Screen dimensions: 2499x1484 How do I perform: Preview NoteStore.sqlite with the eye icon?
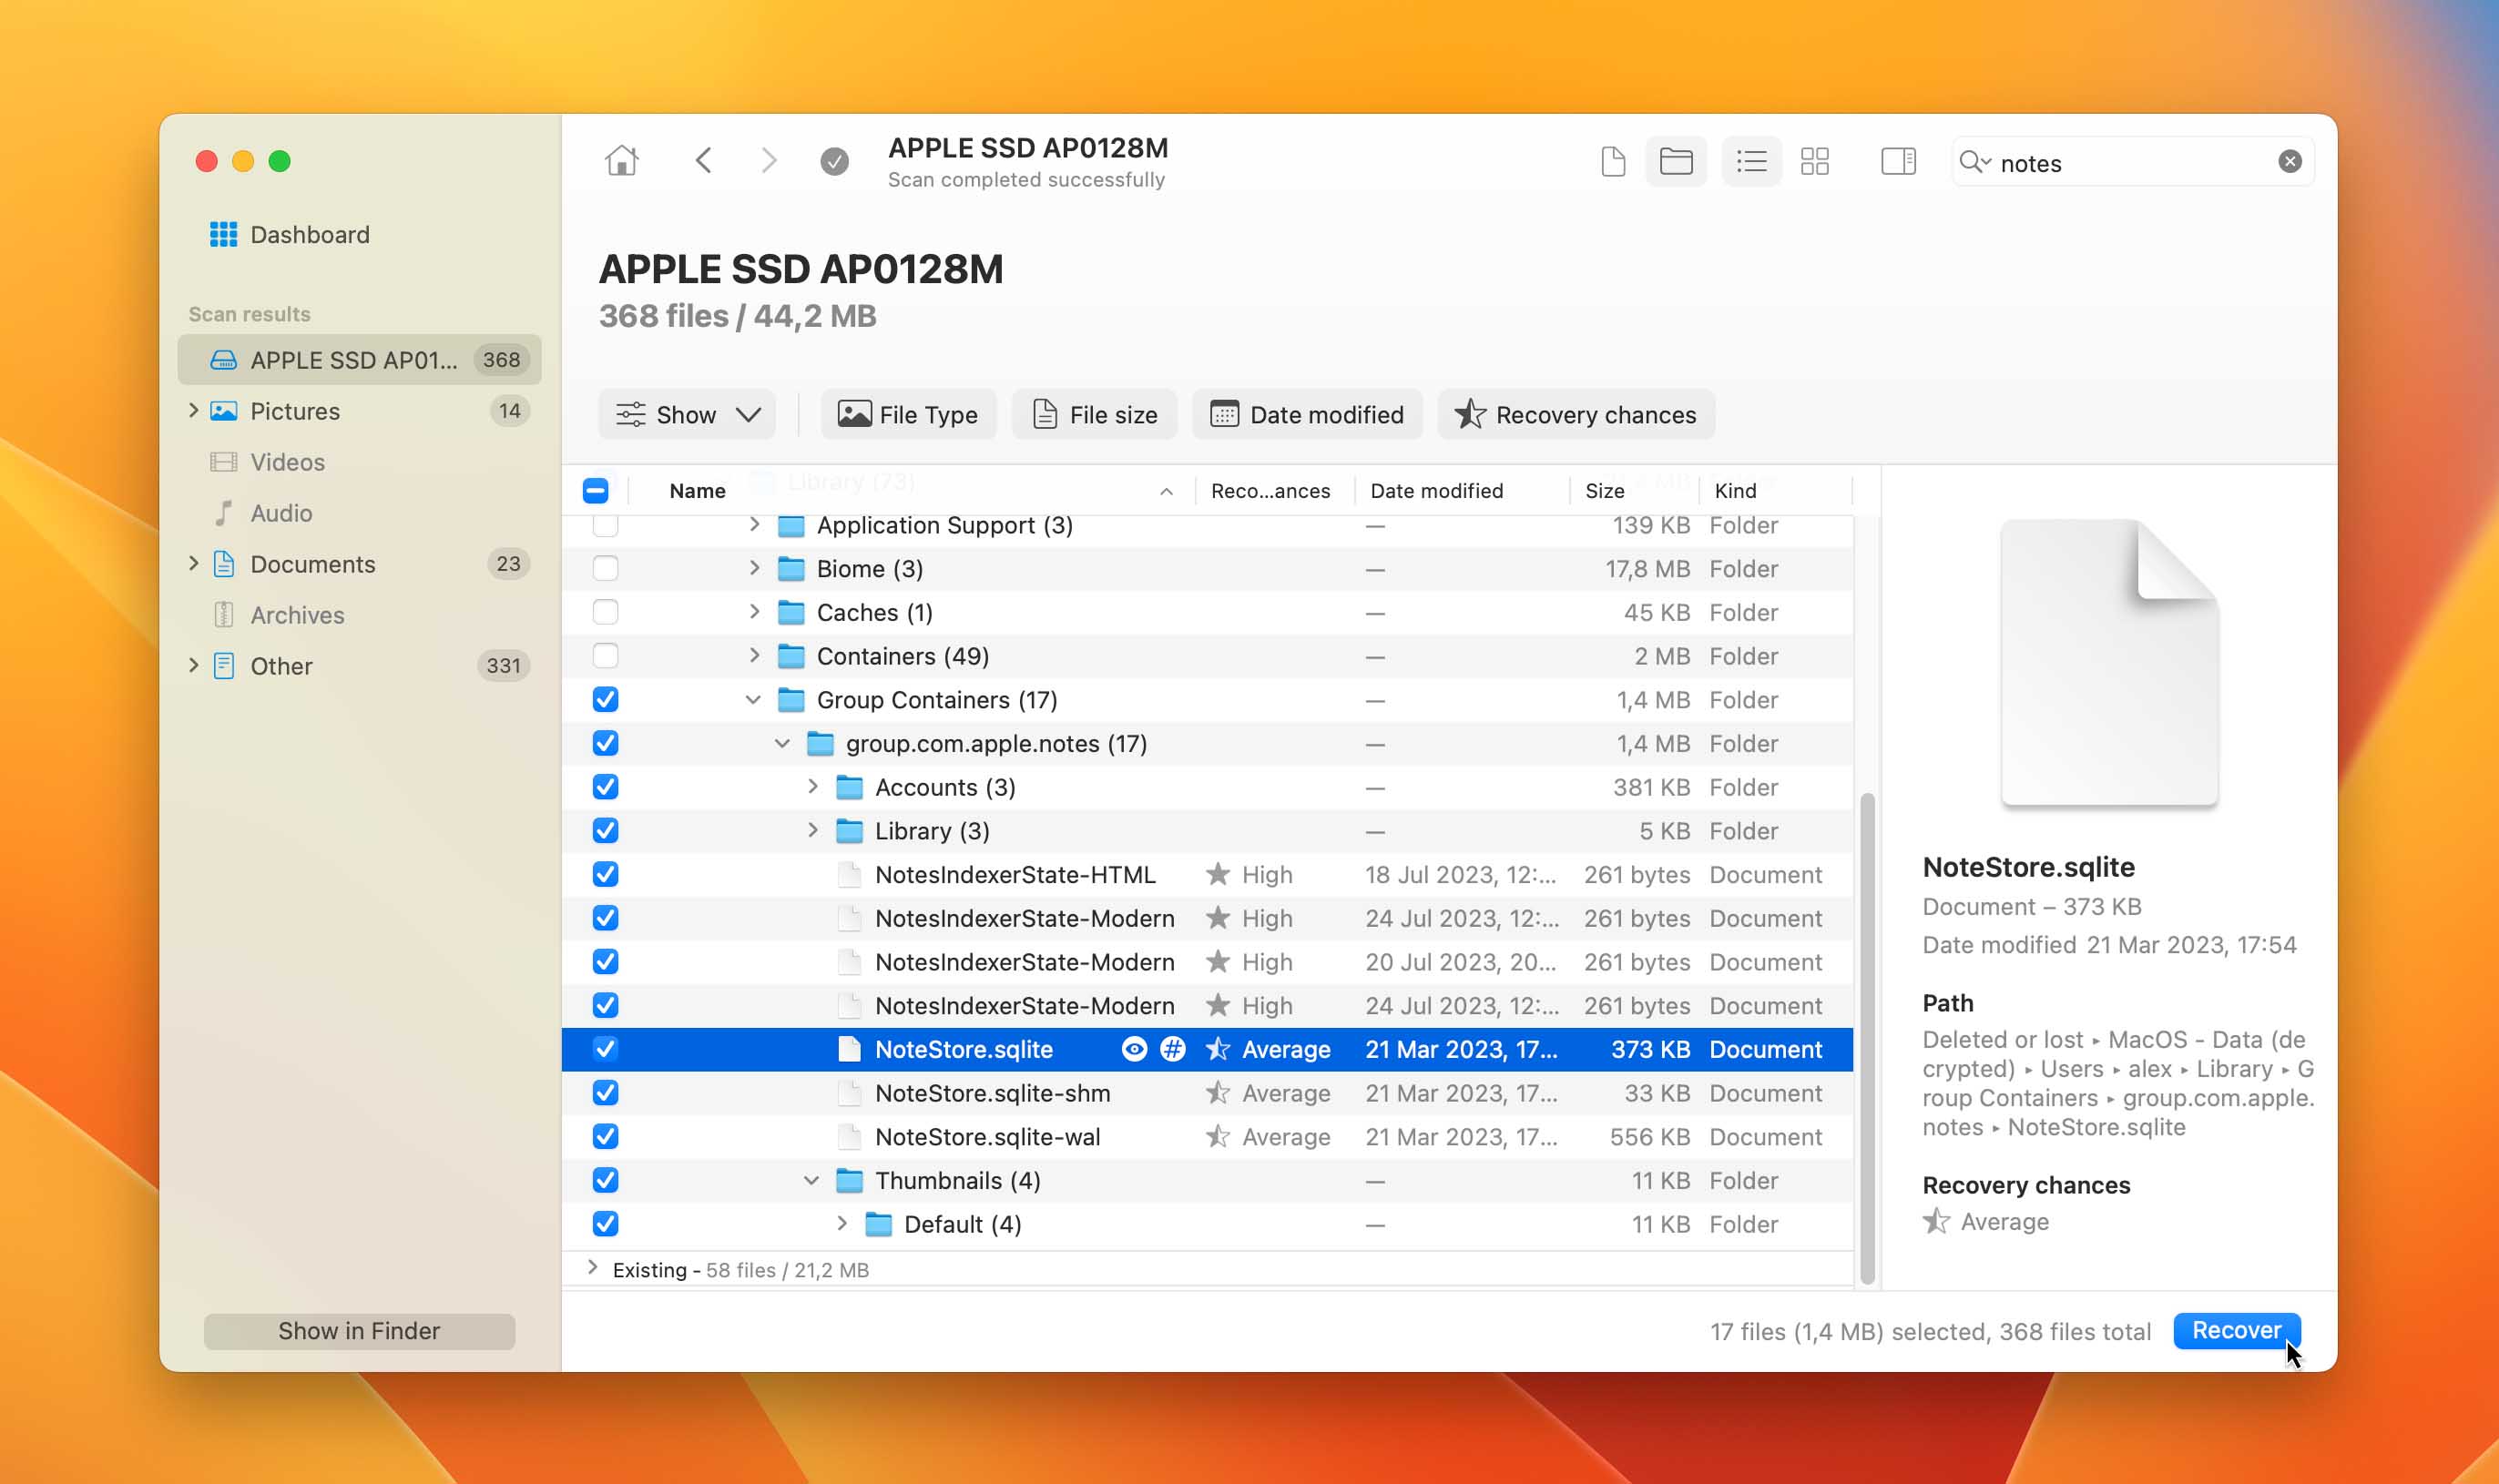tap(1133, 1049)
